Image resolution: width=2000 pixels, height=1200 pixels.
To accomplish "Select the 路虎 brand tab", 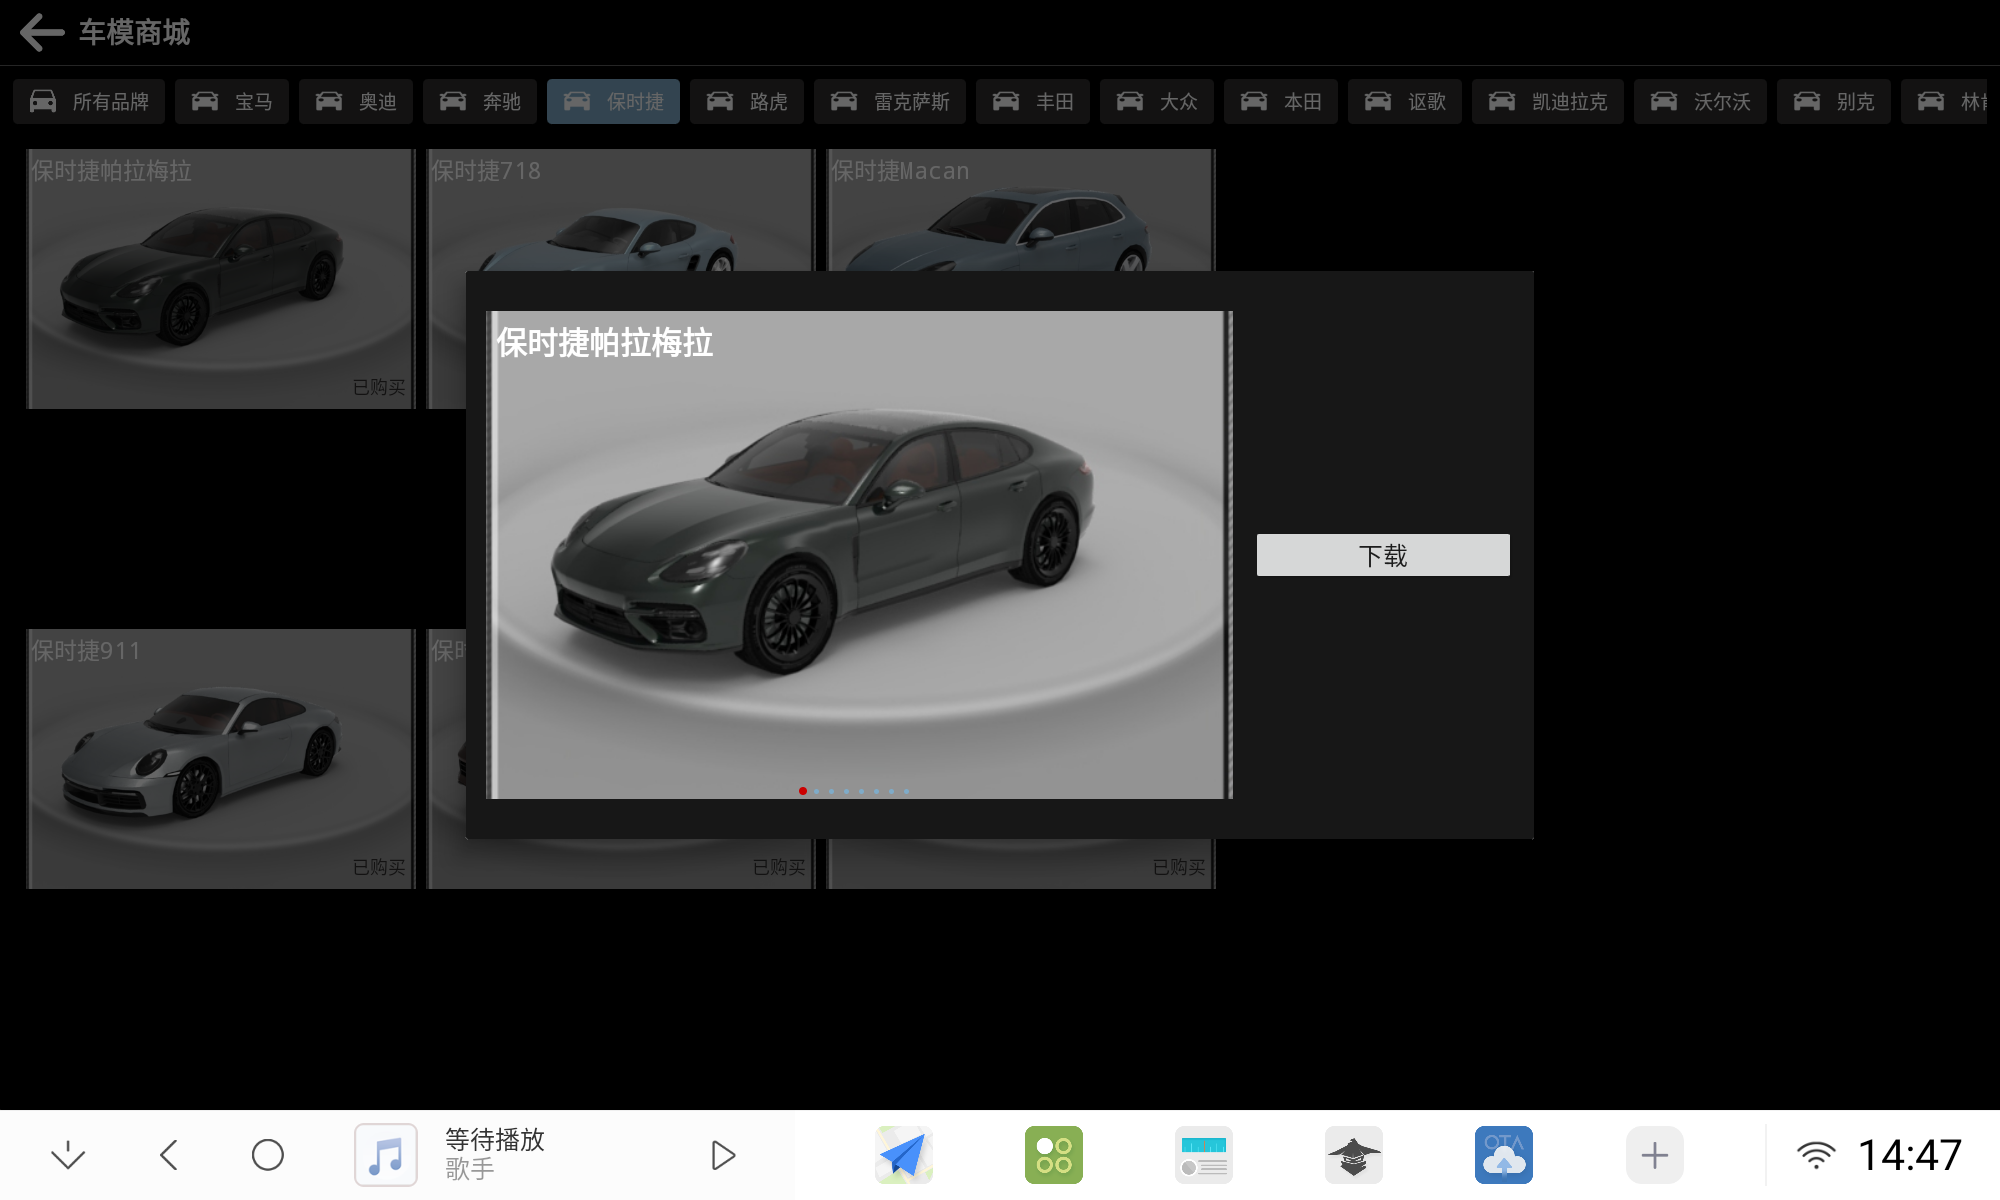I will click(747, 101).
